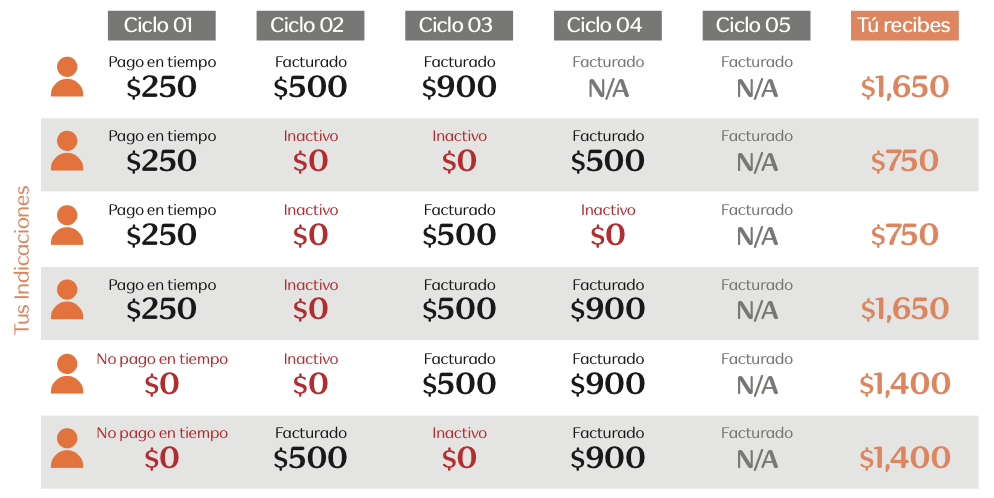Click the sixth row's person icon
Screen dimensions: 994x498
[67, 448]
